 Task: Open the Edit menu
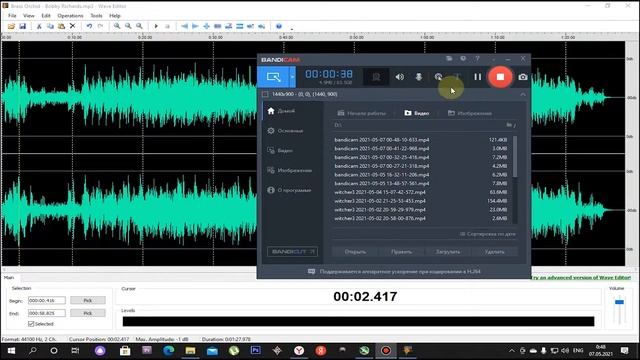pos(46,16)
